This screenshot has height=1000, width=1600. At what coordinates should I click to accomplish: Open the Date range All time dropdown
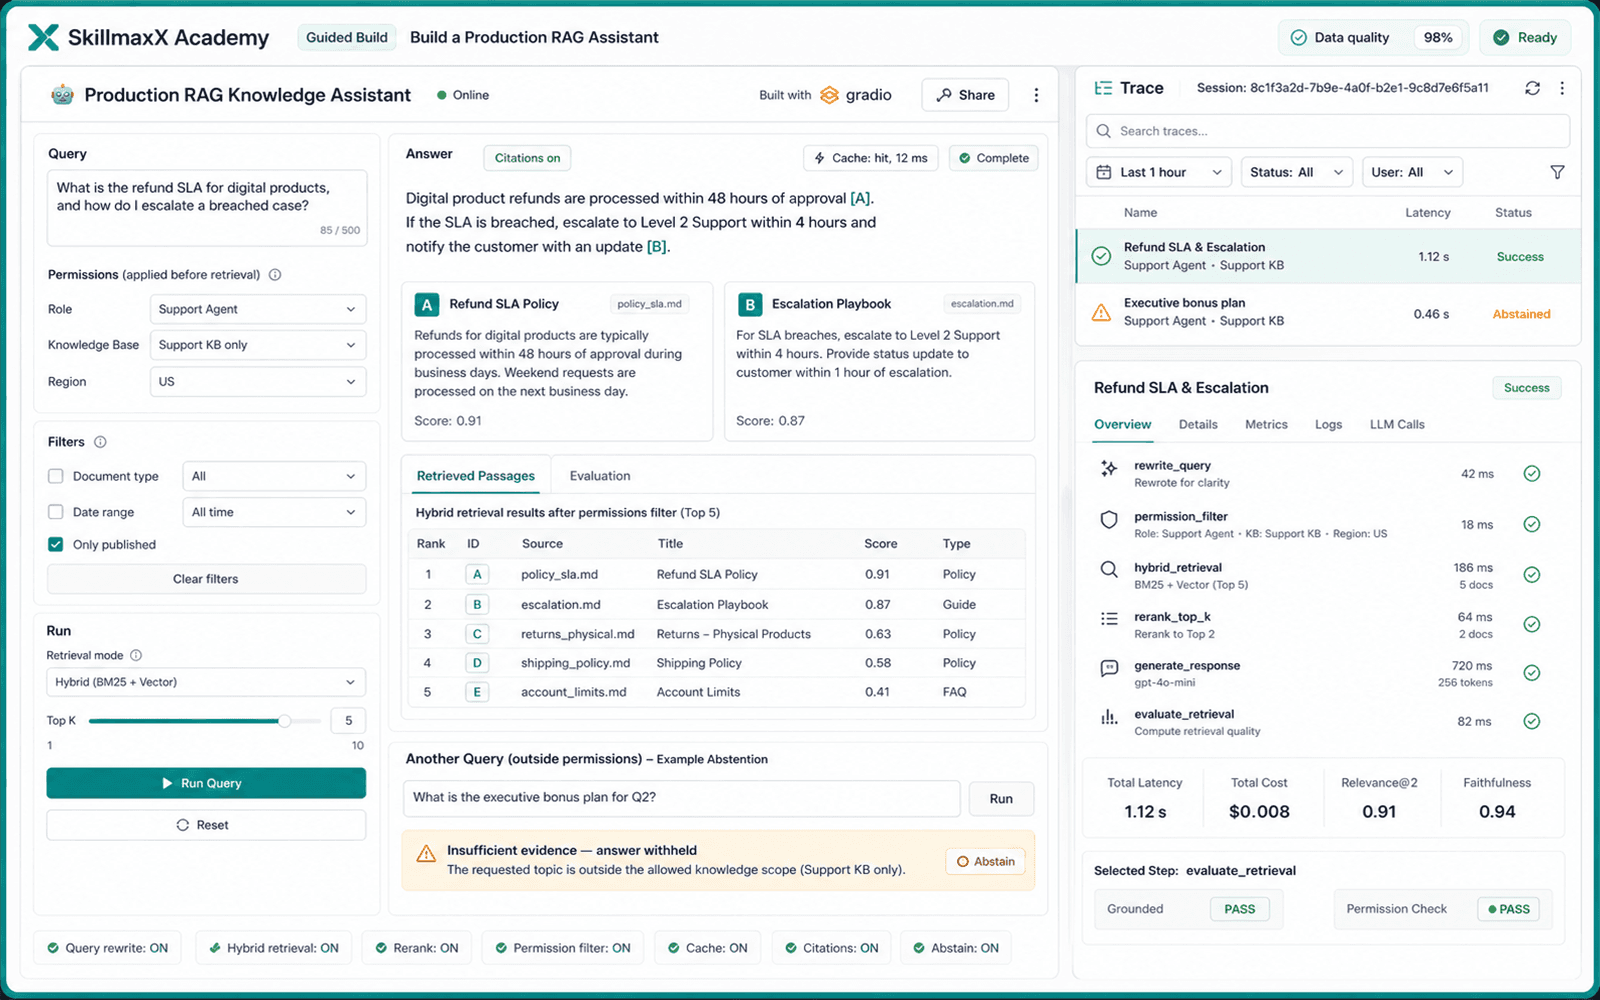(274, 512)
